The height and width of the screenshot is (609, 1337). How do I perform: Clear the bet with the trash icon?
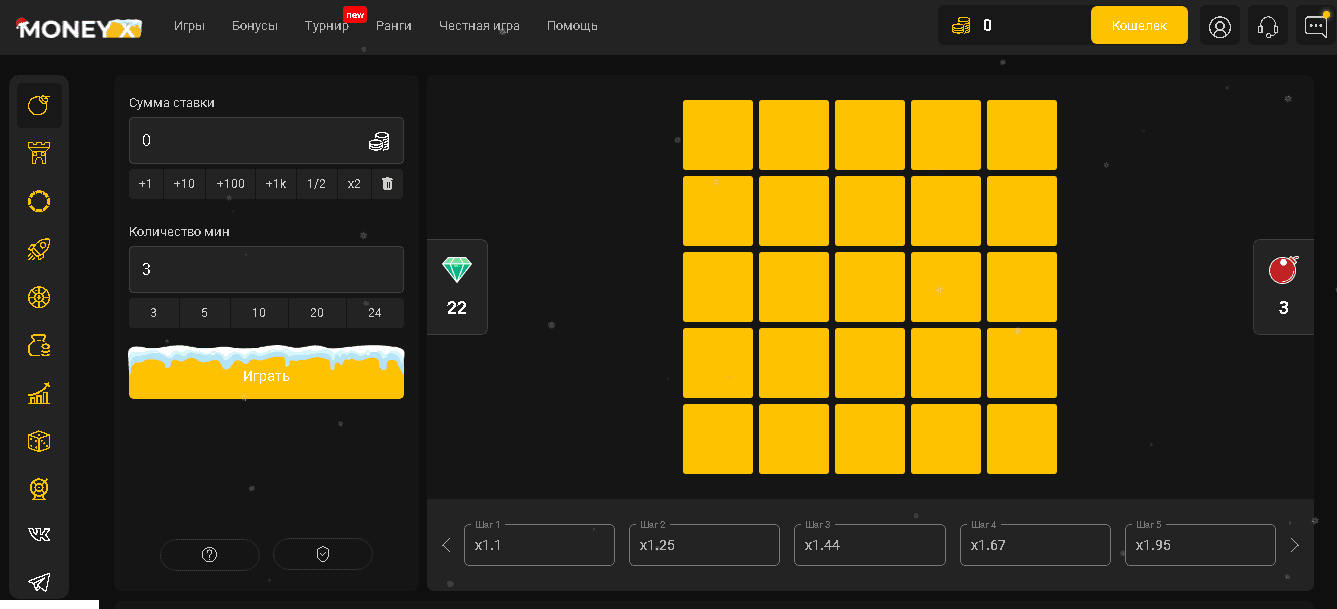(387, 184)
